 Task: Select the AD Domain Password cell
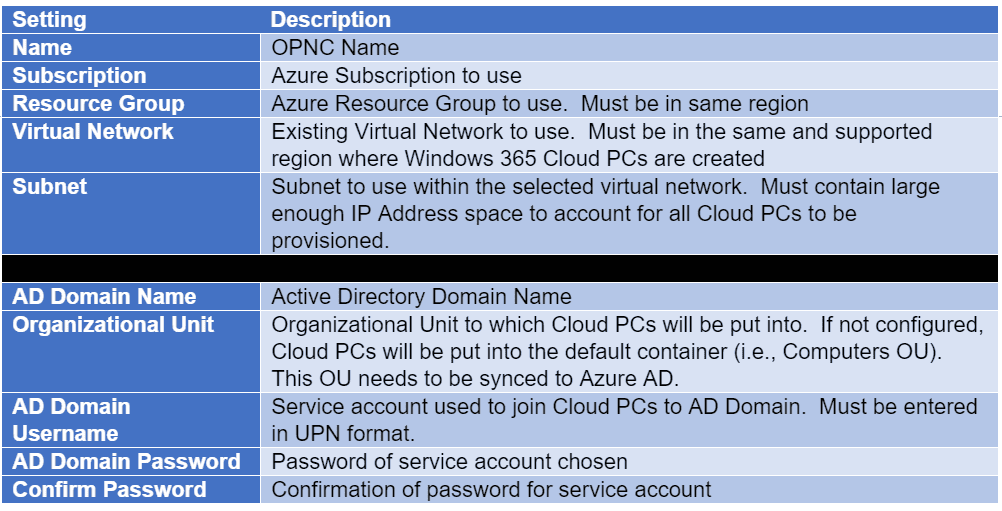(131, 461)
